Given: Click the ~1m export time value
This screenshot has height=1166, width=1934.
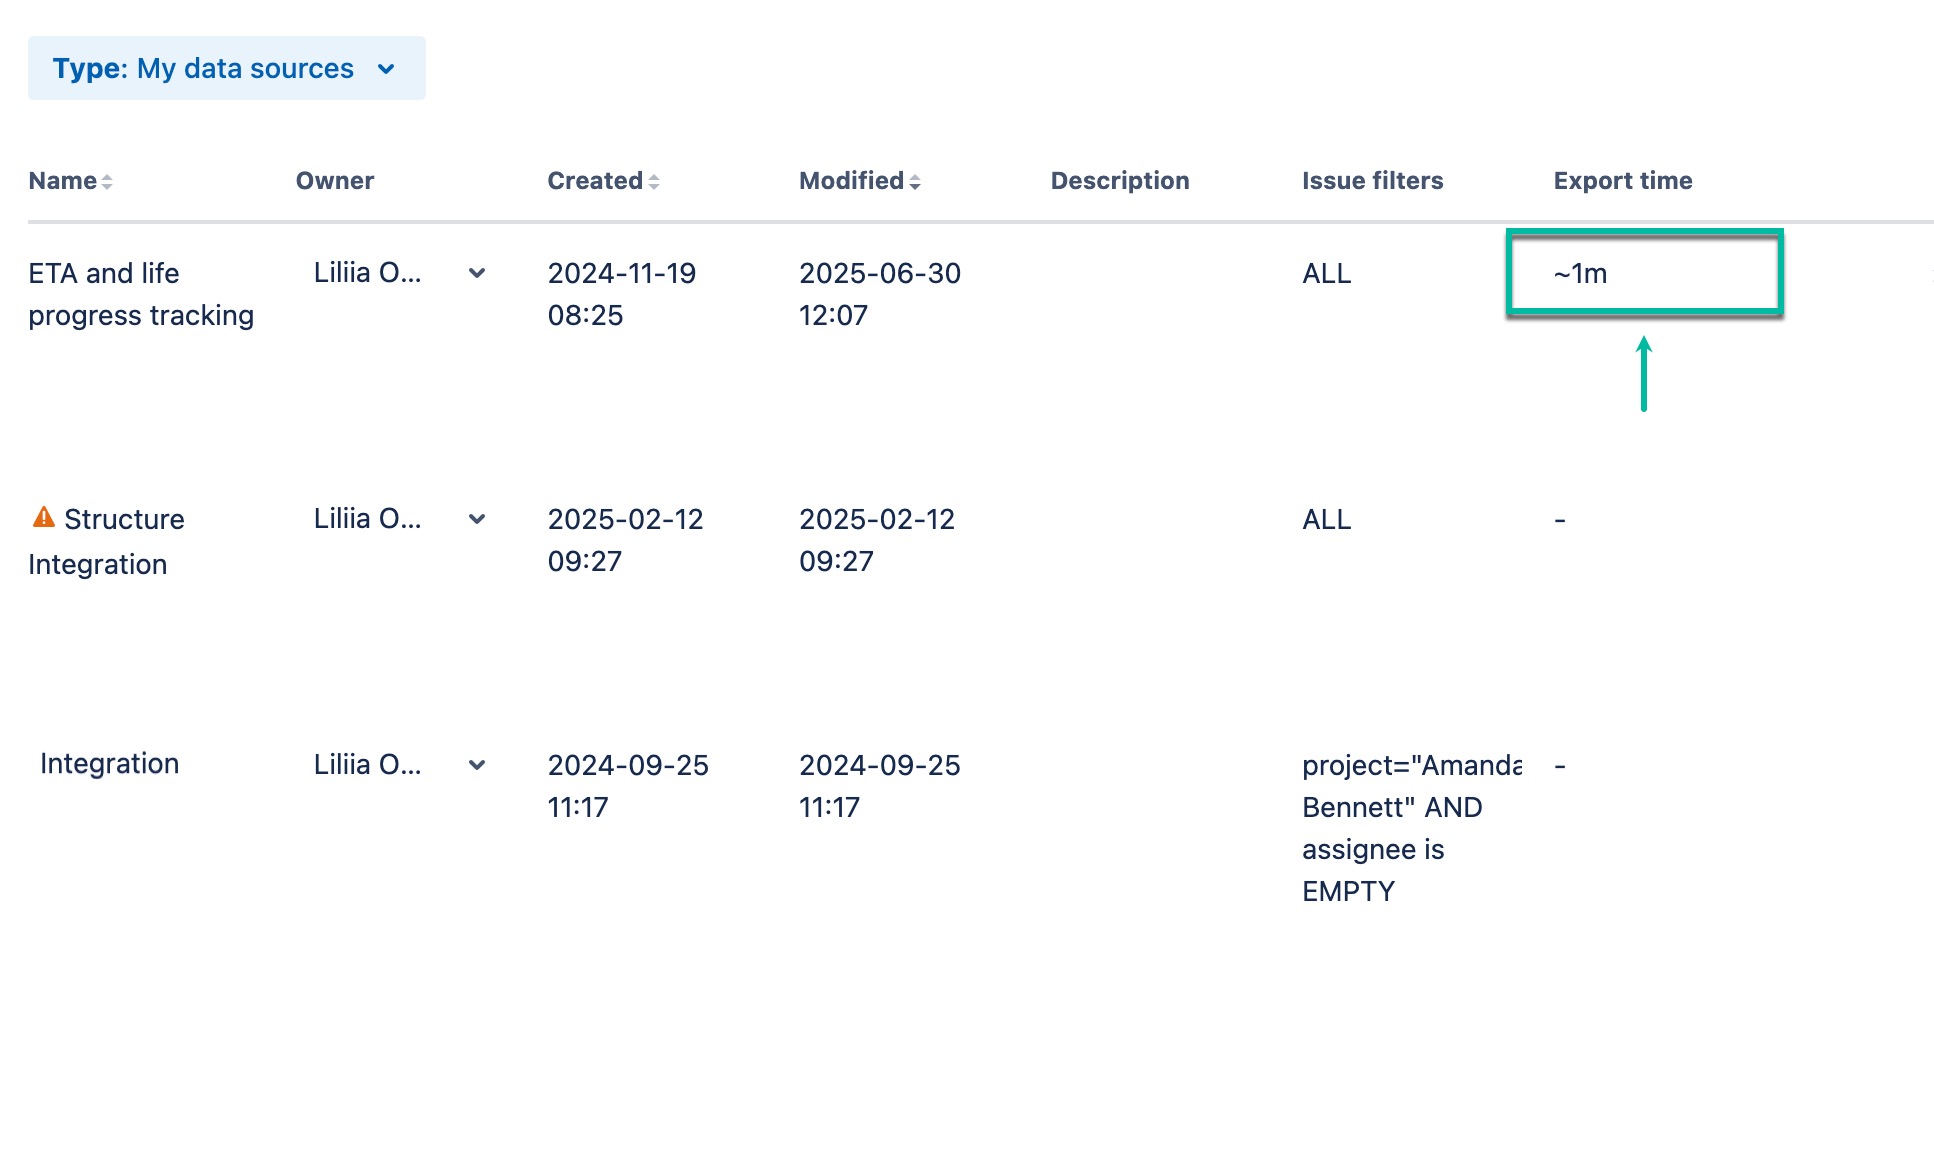Looking at the screenshot, I should point(1580,273).
